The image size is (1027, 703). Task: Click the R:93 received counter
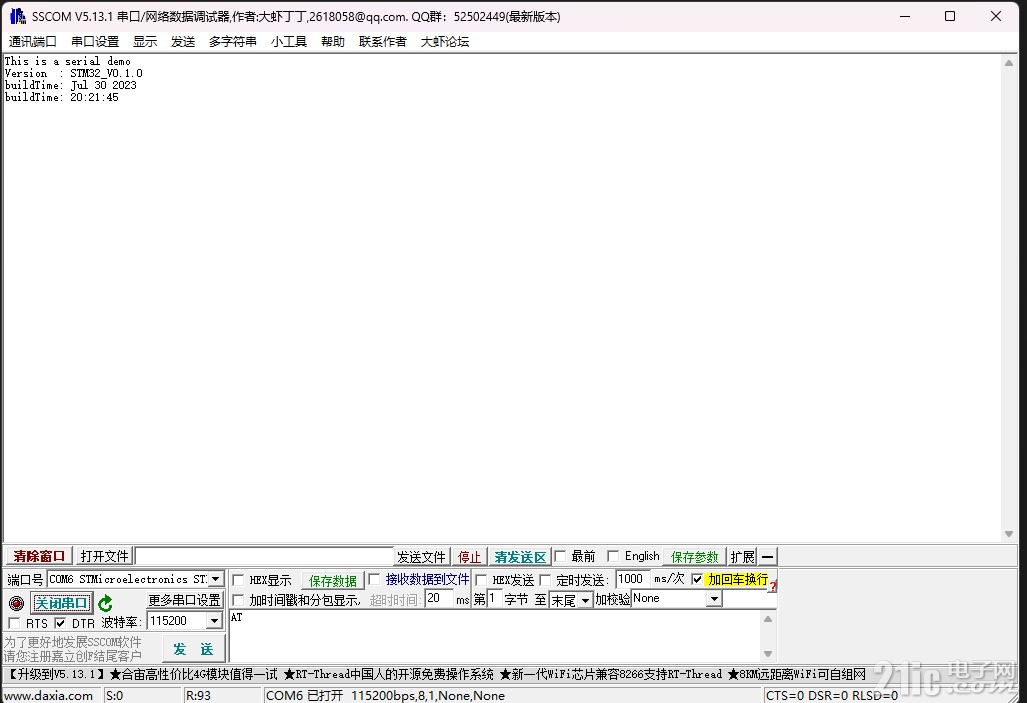198,695
